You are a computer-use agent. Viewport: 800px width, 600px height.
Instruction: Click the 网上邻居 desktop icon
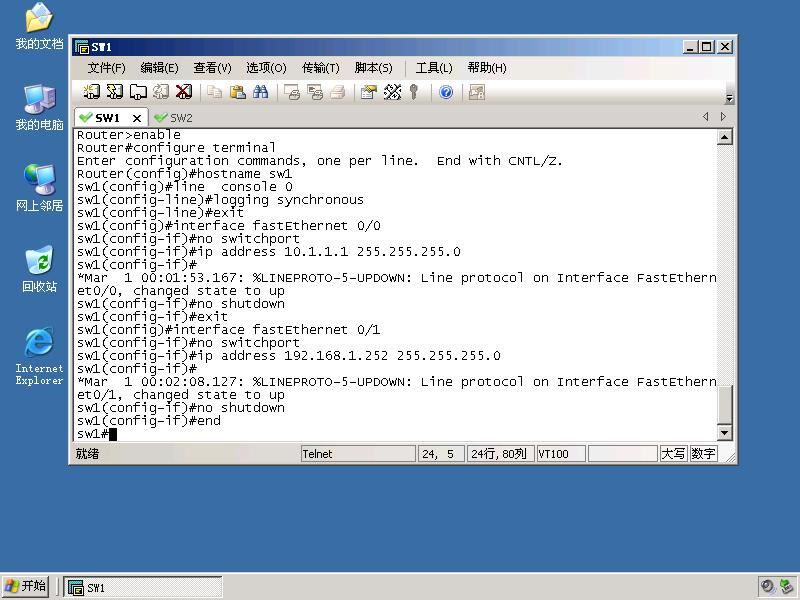(x=39, y=188)
